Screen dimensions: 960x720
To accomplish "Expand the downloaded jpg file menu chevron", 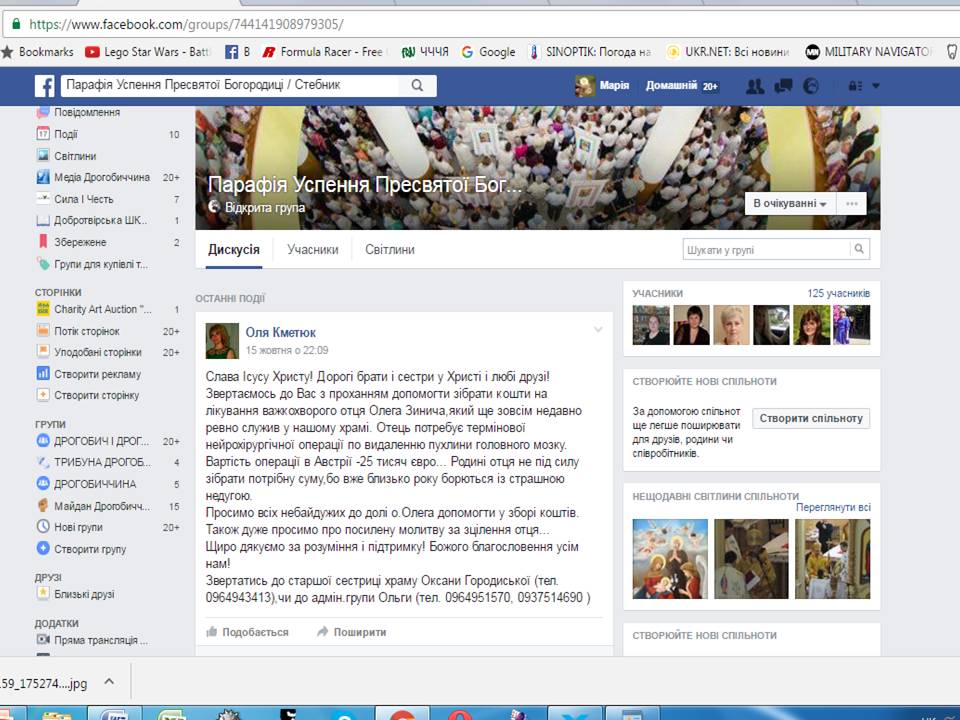I will tap(109, 681).
